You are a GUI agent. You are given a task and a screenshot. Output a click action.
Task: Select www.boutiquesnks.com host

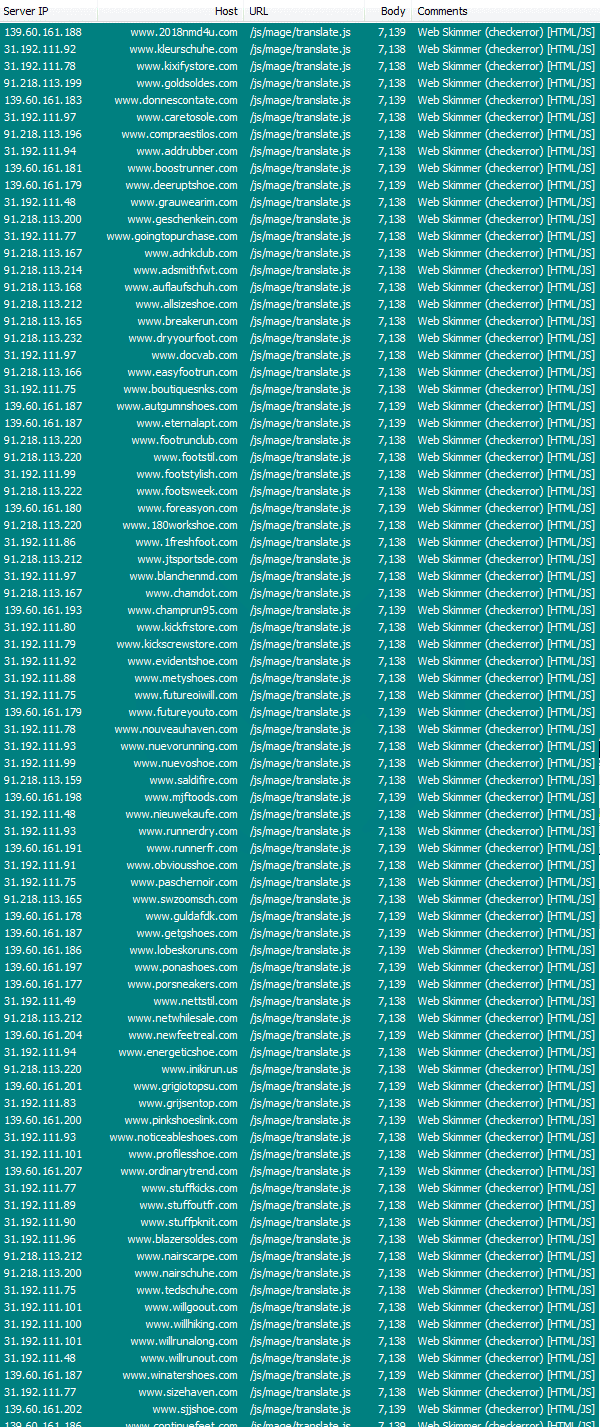(x=181, y=389)
